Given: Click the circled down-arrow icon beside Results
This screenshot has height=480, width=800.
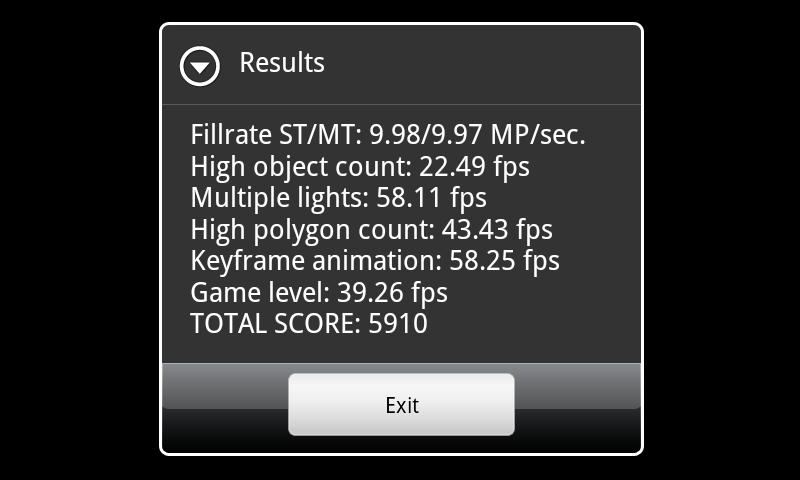Looking at the screenshot, I should [x=199, y=66].
